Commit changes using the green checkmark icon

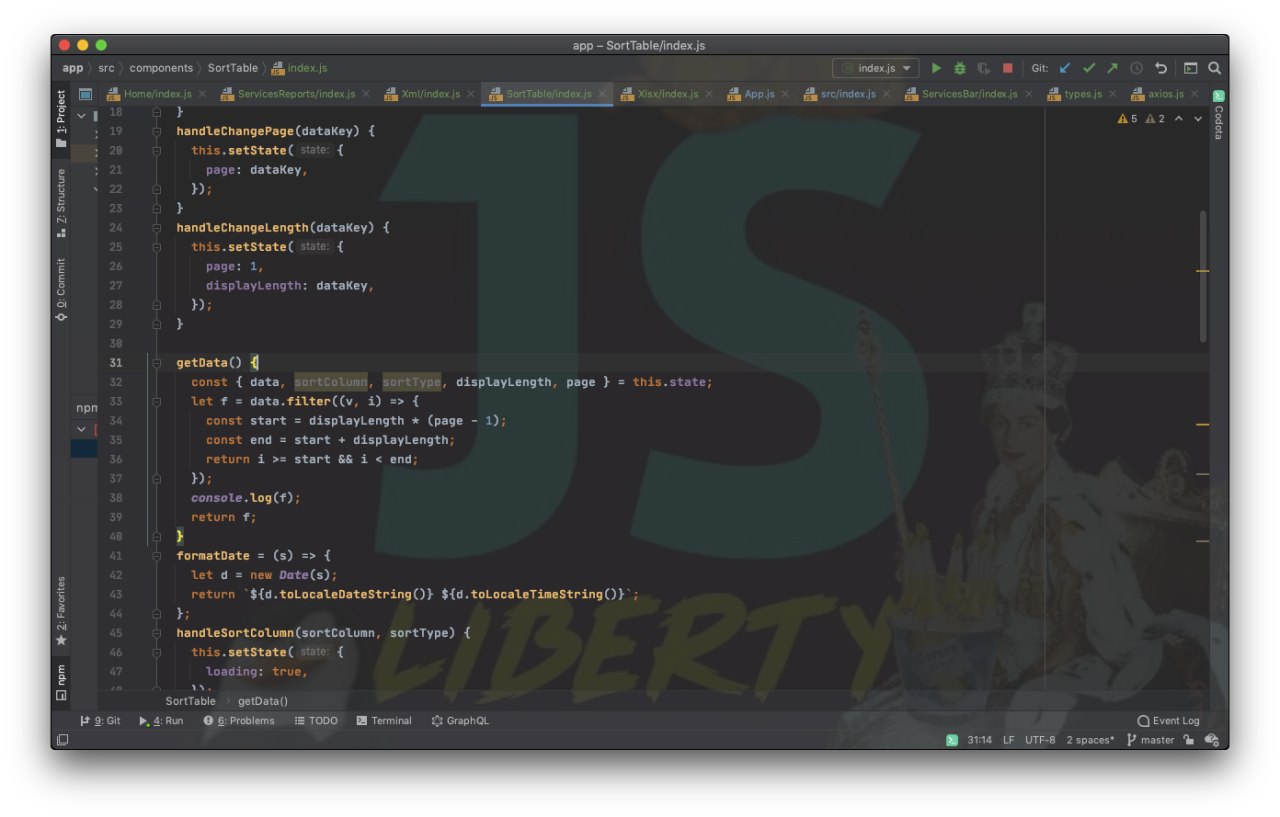pos(1089,68)
